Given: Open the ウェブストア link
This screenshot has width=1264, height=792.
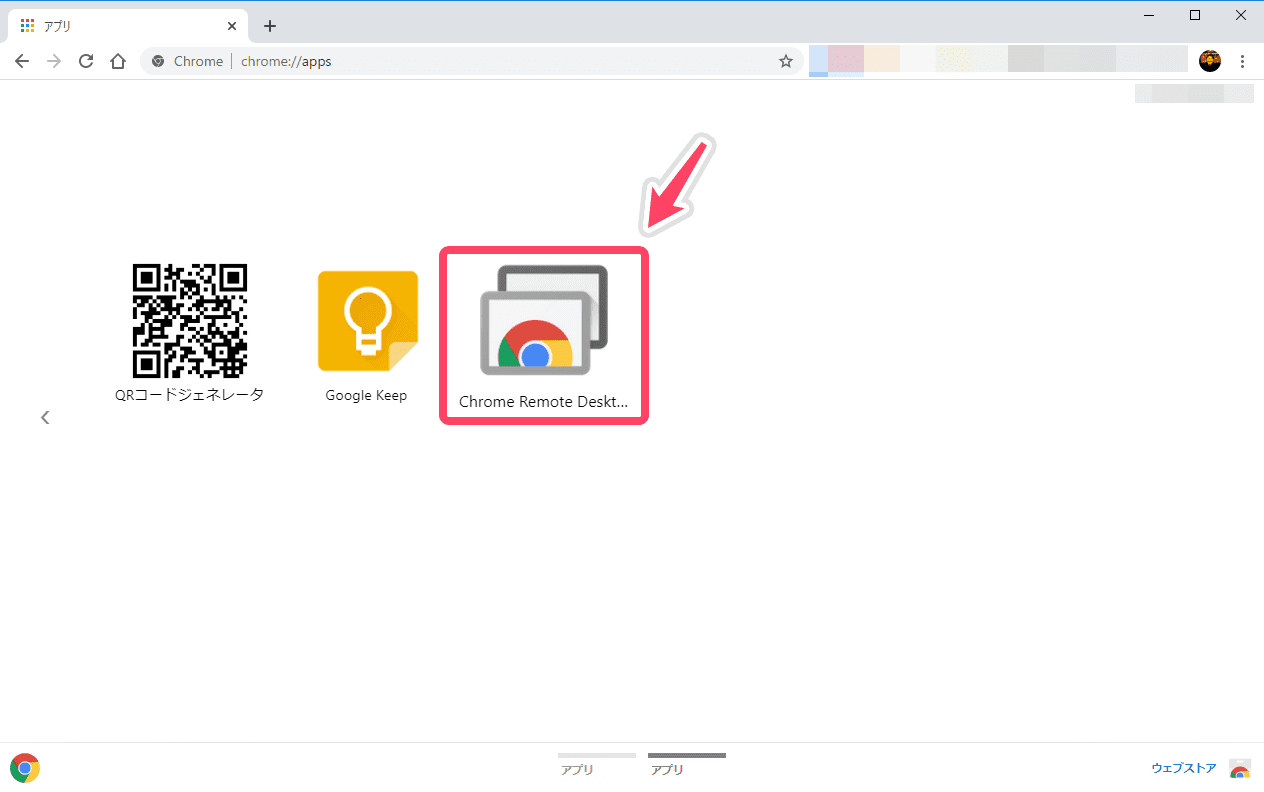Looking at the screenshot, I should coord(1184,768).
